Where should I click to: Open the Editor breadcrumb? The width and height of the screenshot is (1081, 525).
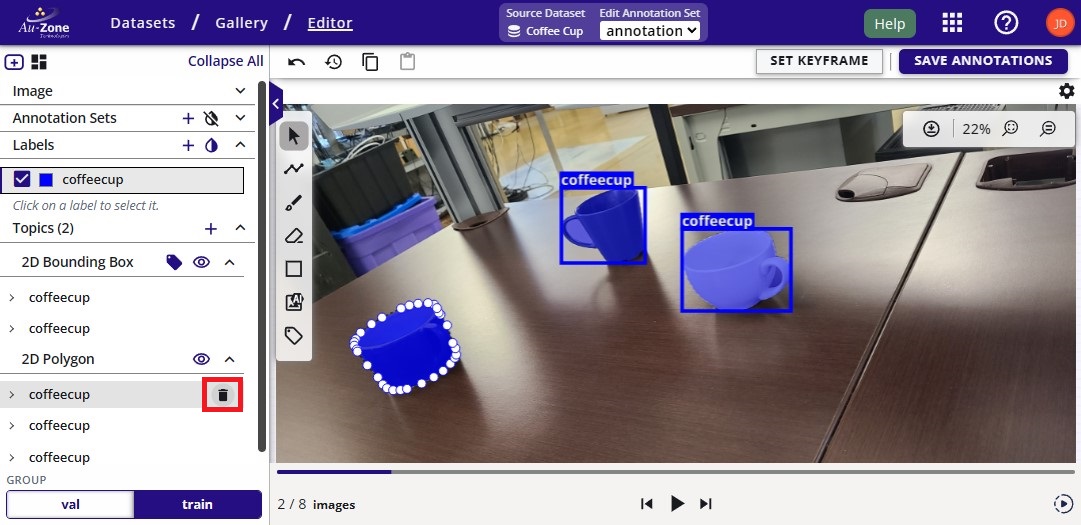(330, 23)
